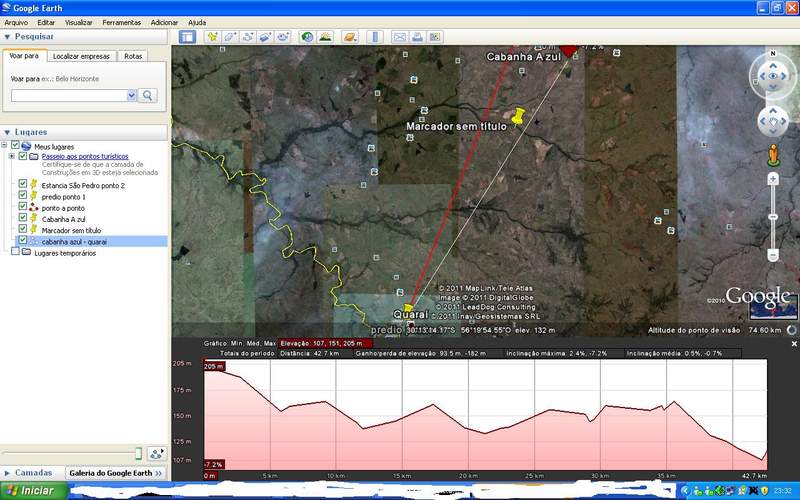The width and height of the screenshot is (800, 500).
Task: Click the map zoom slider
Action: (772, 218)
